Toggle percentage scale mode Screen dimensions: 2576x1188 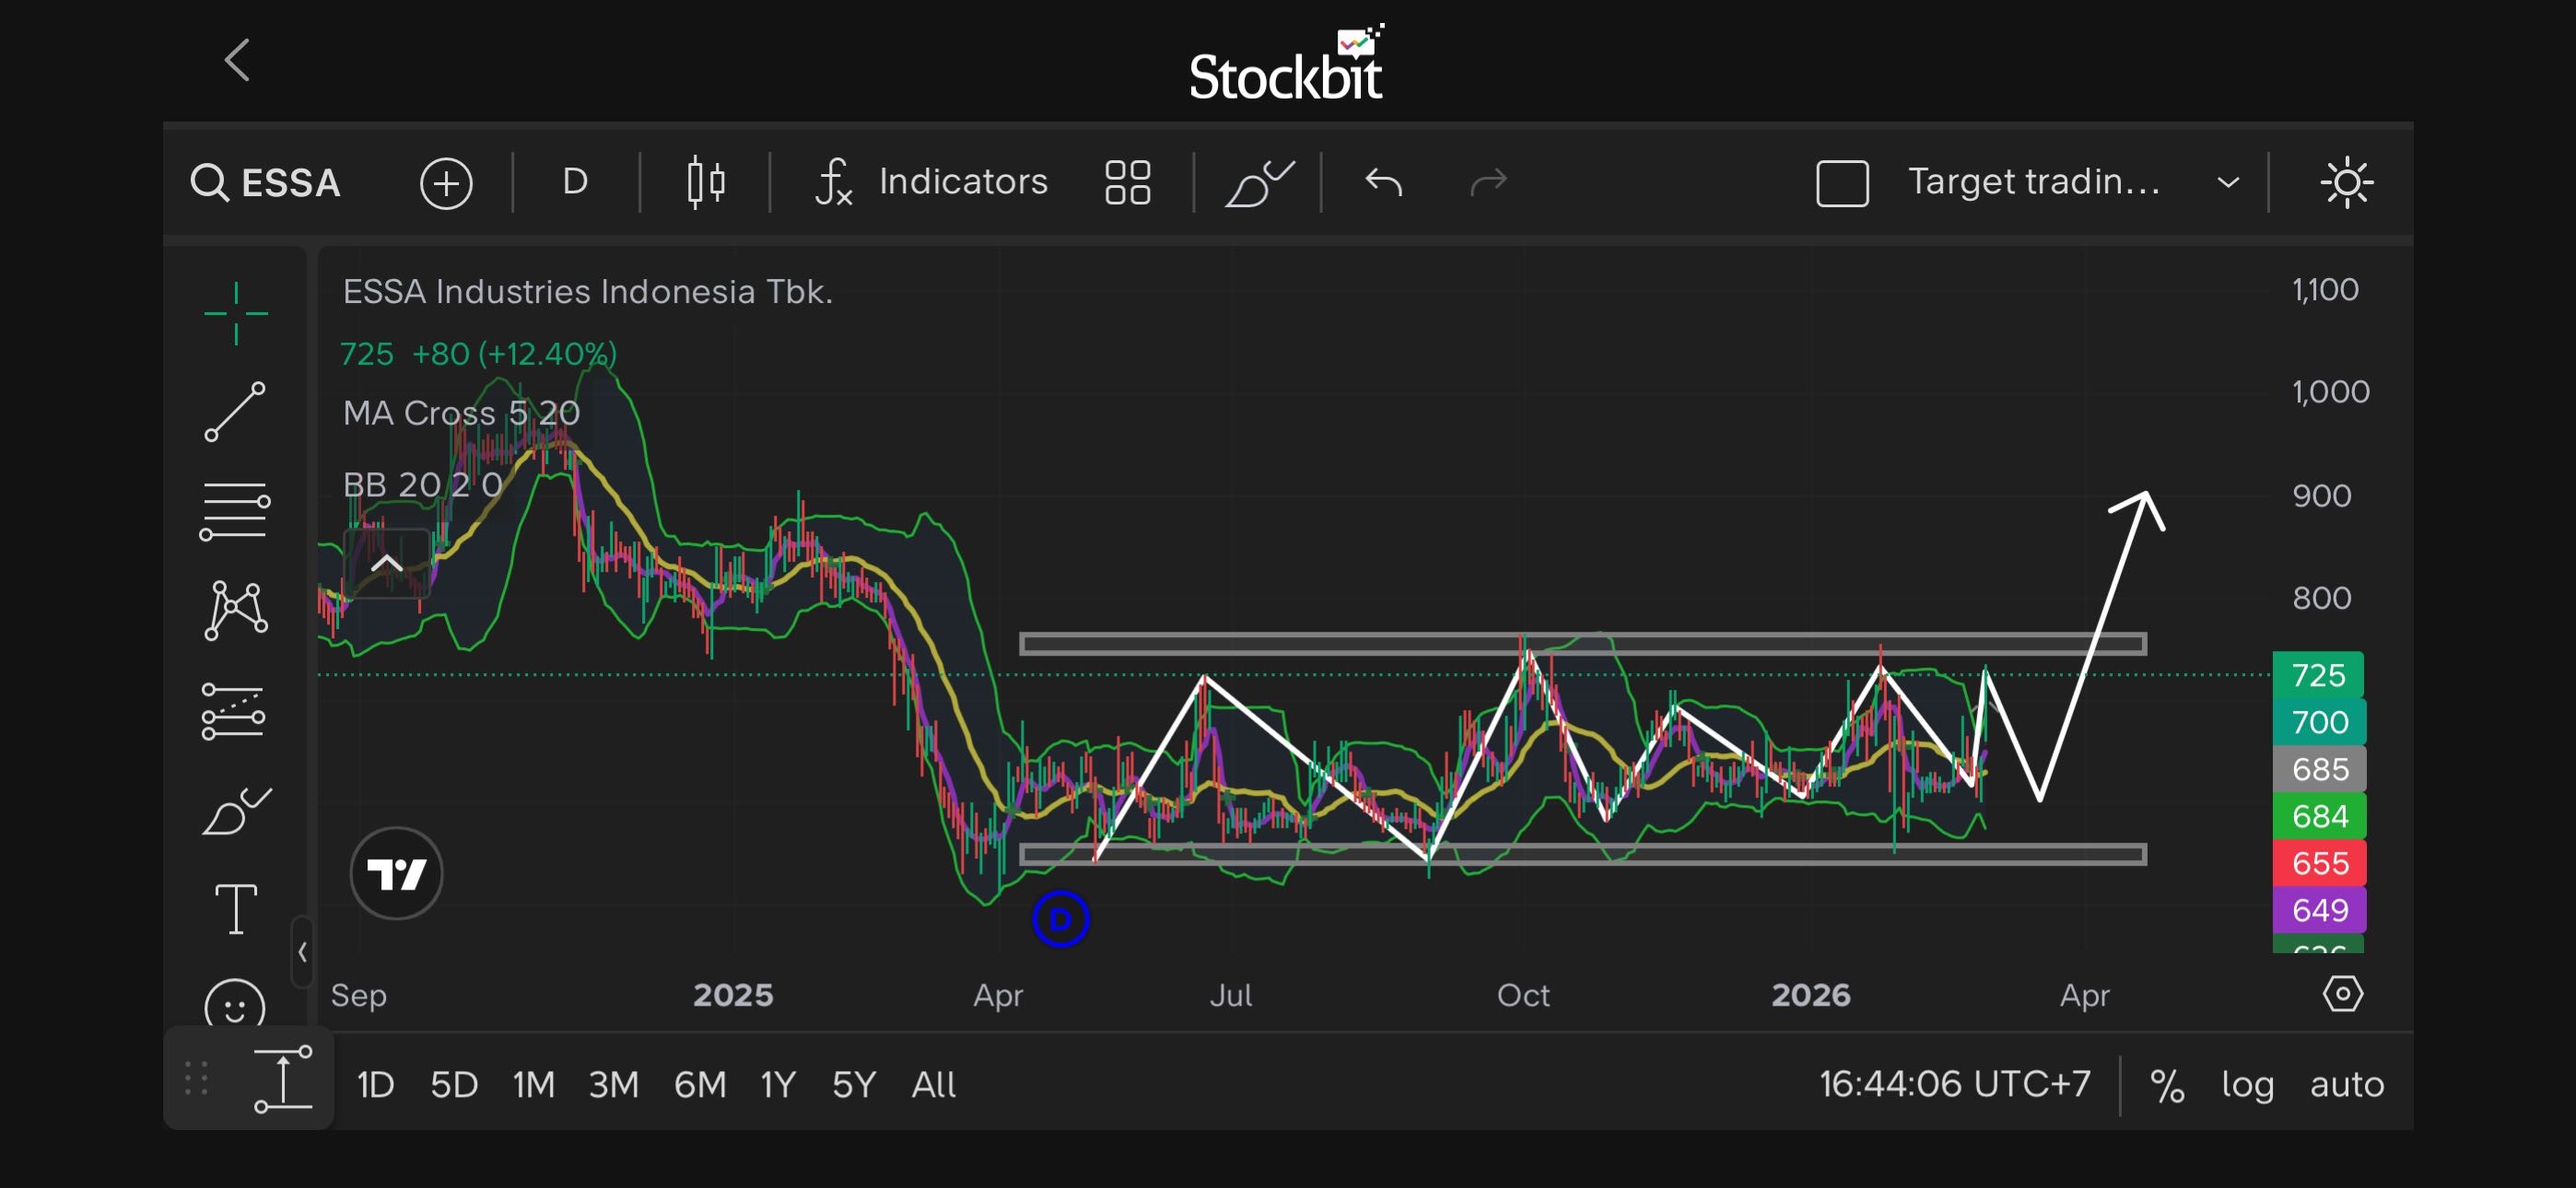coord(2166,1084)
